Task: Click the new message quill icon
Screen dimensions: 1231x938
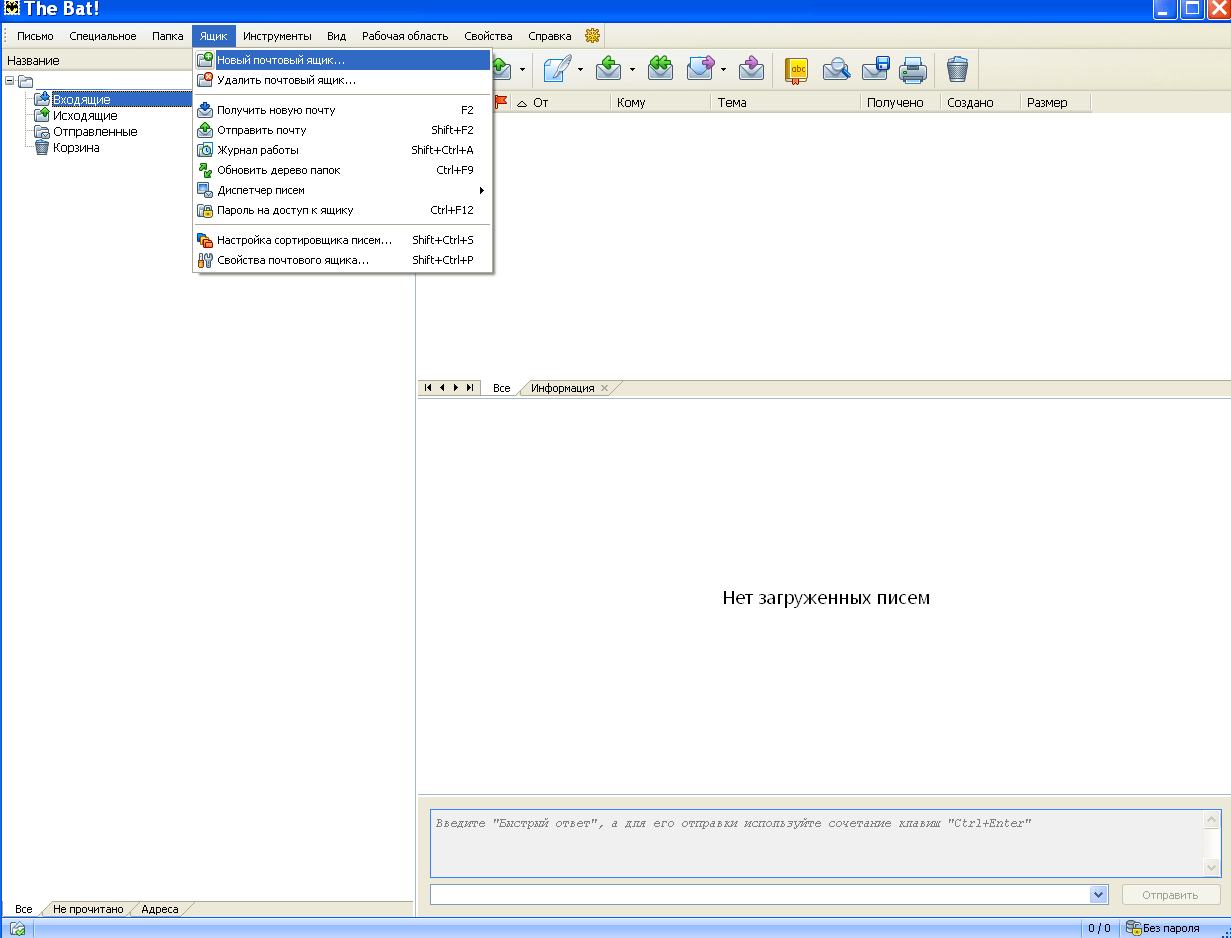Action: click(558, 69)
